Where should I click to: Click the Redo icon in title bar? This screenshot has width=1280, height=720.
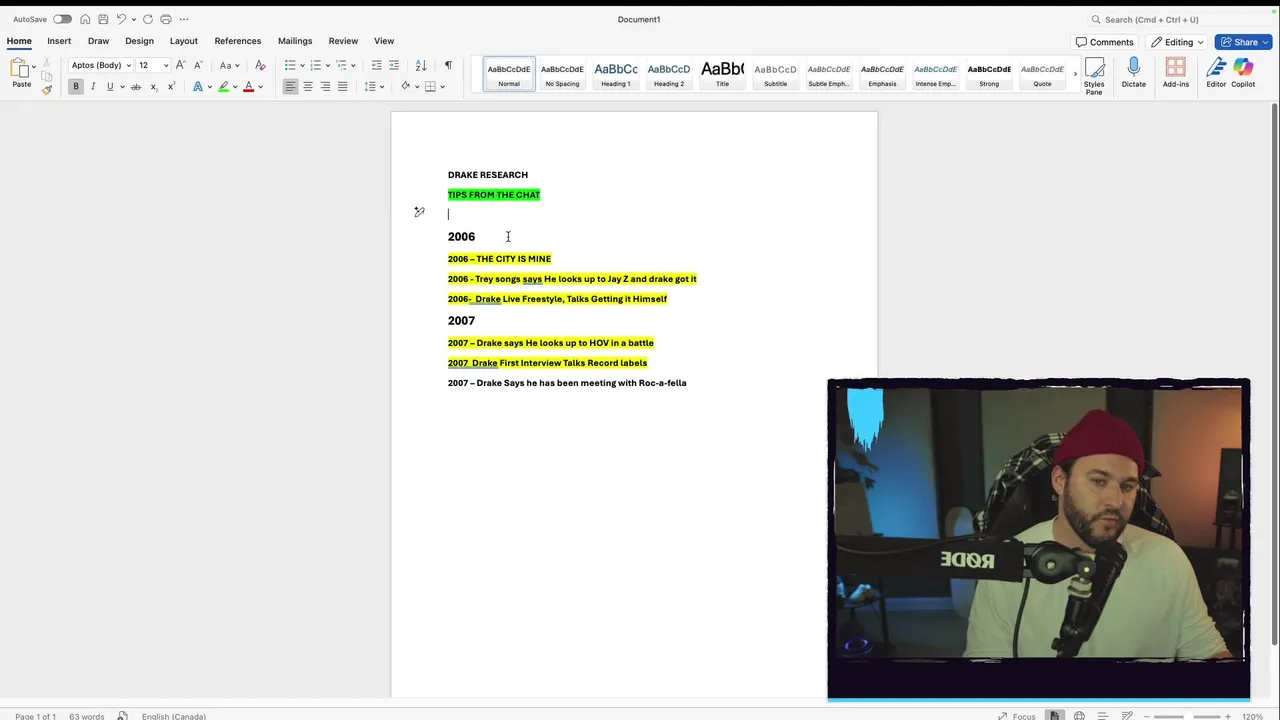148,19
